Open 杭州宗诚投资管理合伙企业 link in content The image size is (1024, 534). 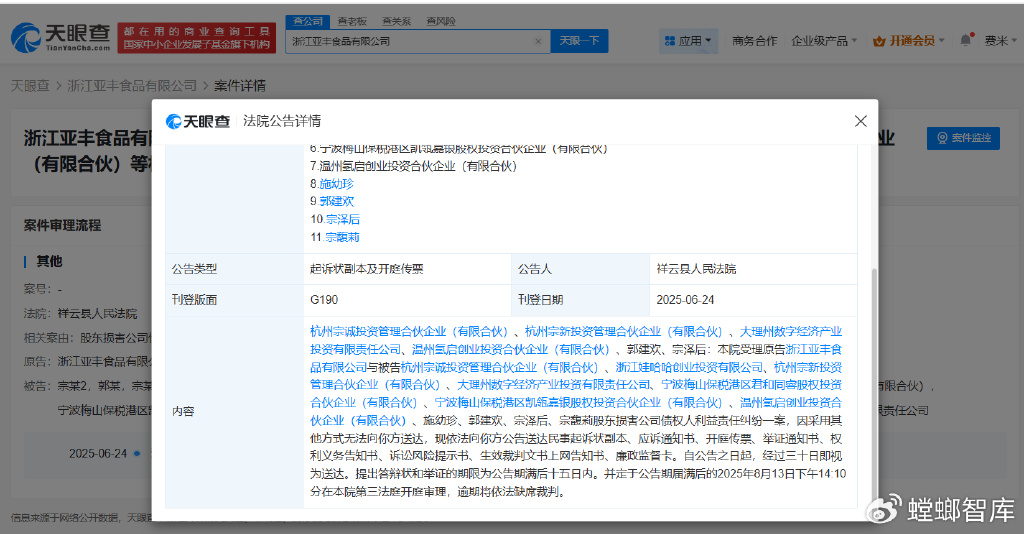[x=409, y=332]
